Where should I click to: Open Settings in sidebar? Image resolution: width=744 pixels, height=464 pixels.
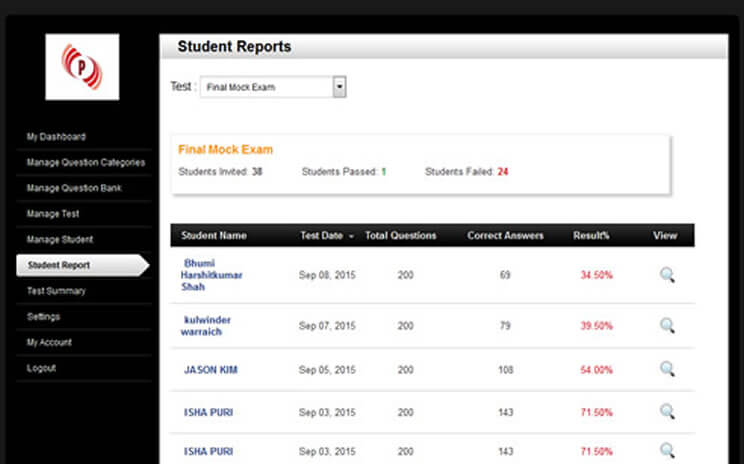click(x=43, y=316)
